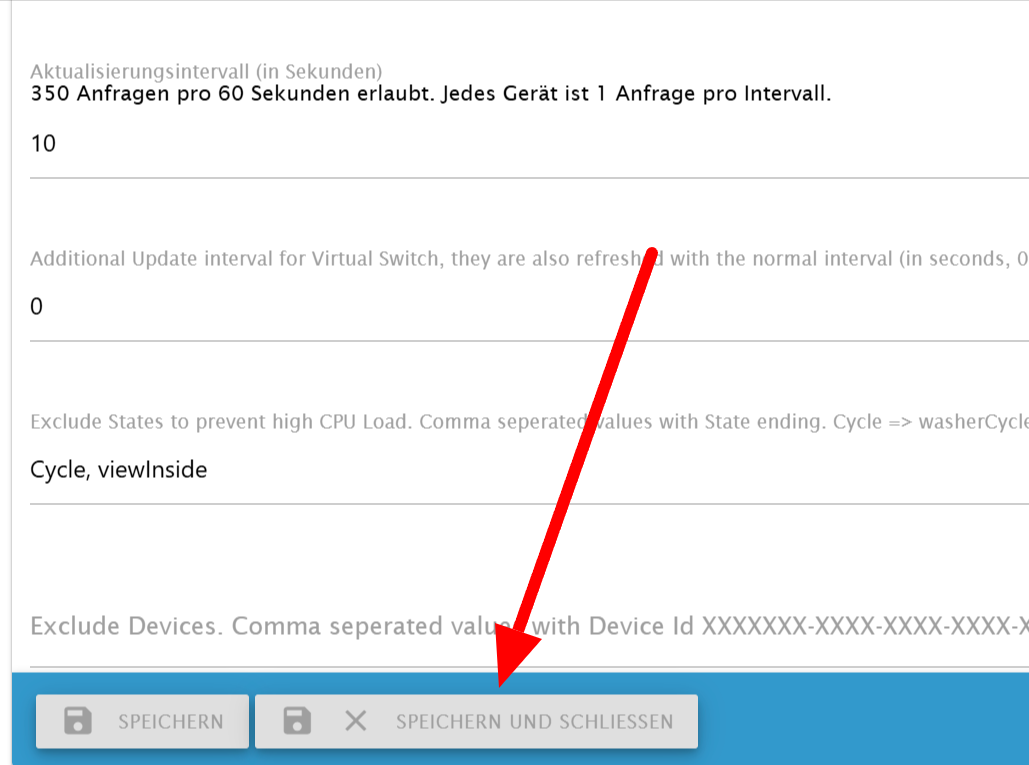Click the text Cycle, viewInside
This screenshot has height=765, width=1029.
tap(119, 470)
